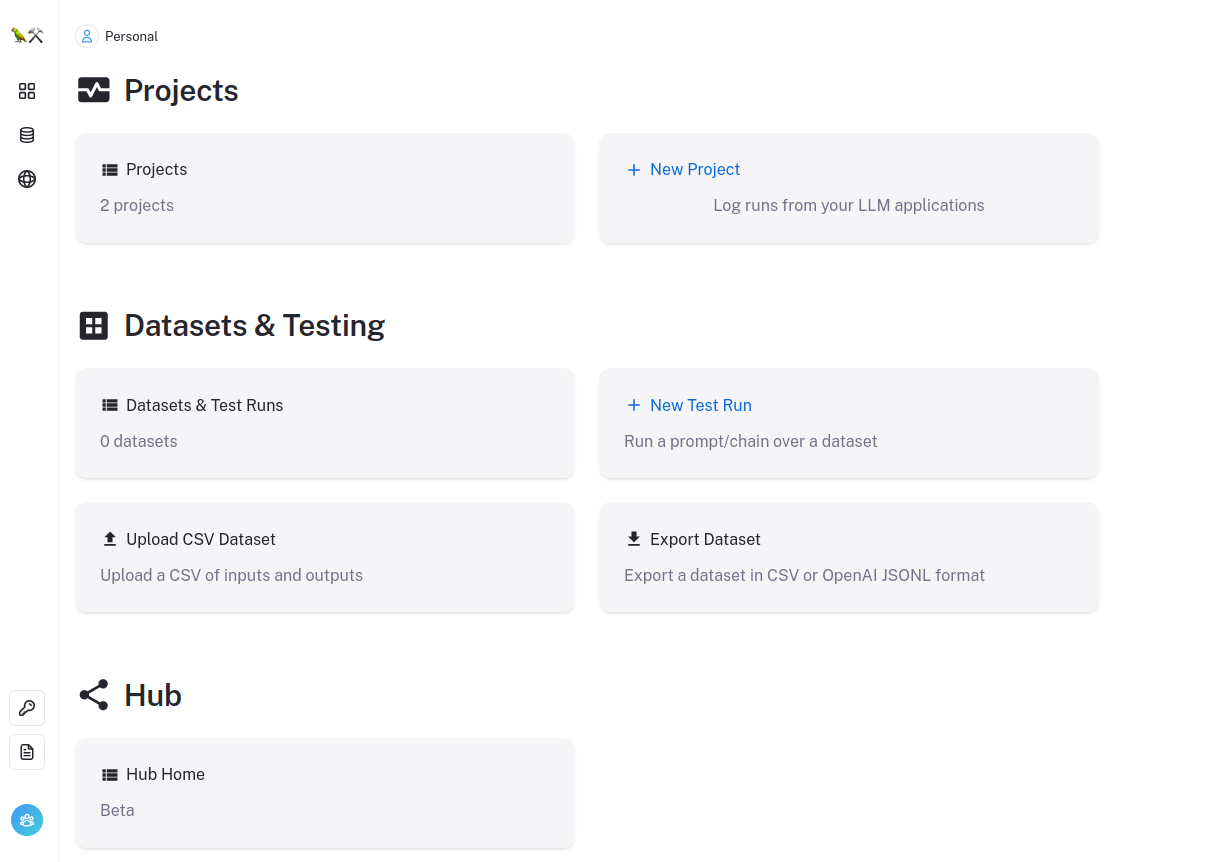Click the share icon next to Hub

coord(94,695)
